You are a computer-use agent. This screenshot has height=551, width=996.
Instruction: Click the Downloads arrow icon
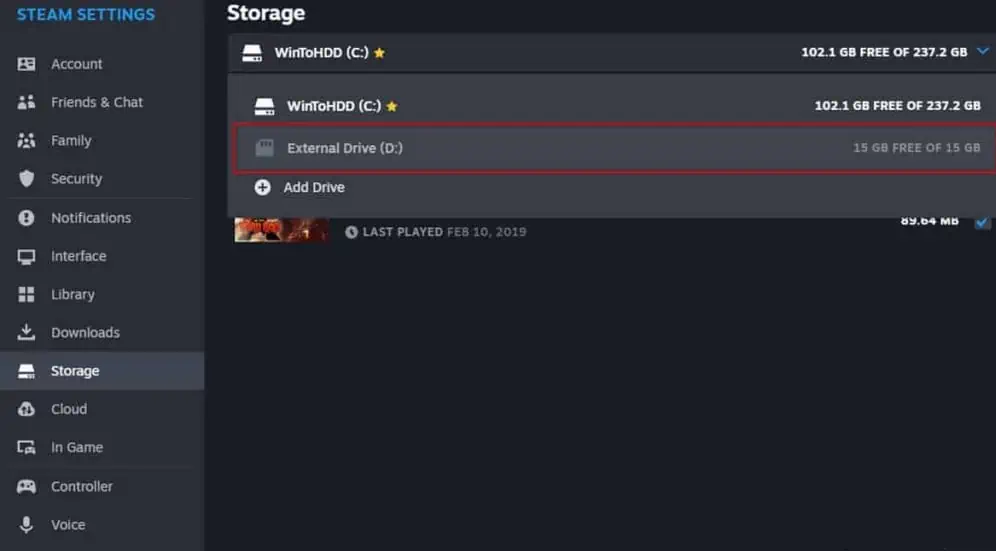point(27,332)
